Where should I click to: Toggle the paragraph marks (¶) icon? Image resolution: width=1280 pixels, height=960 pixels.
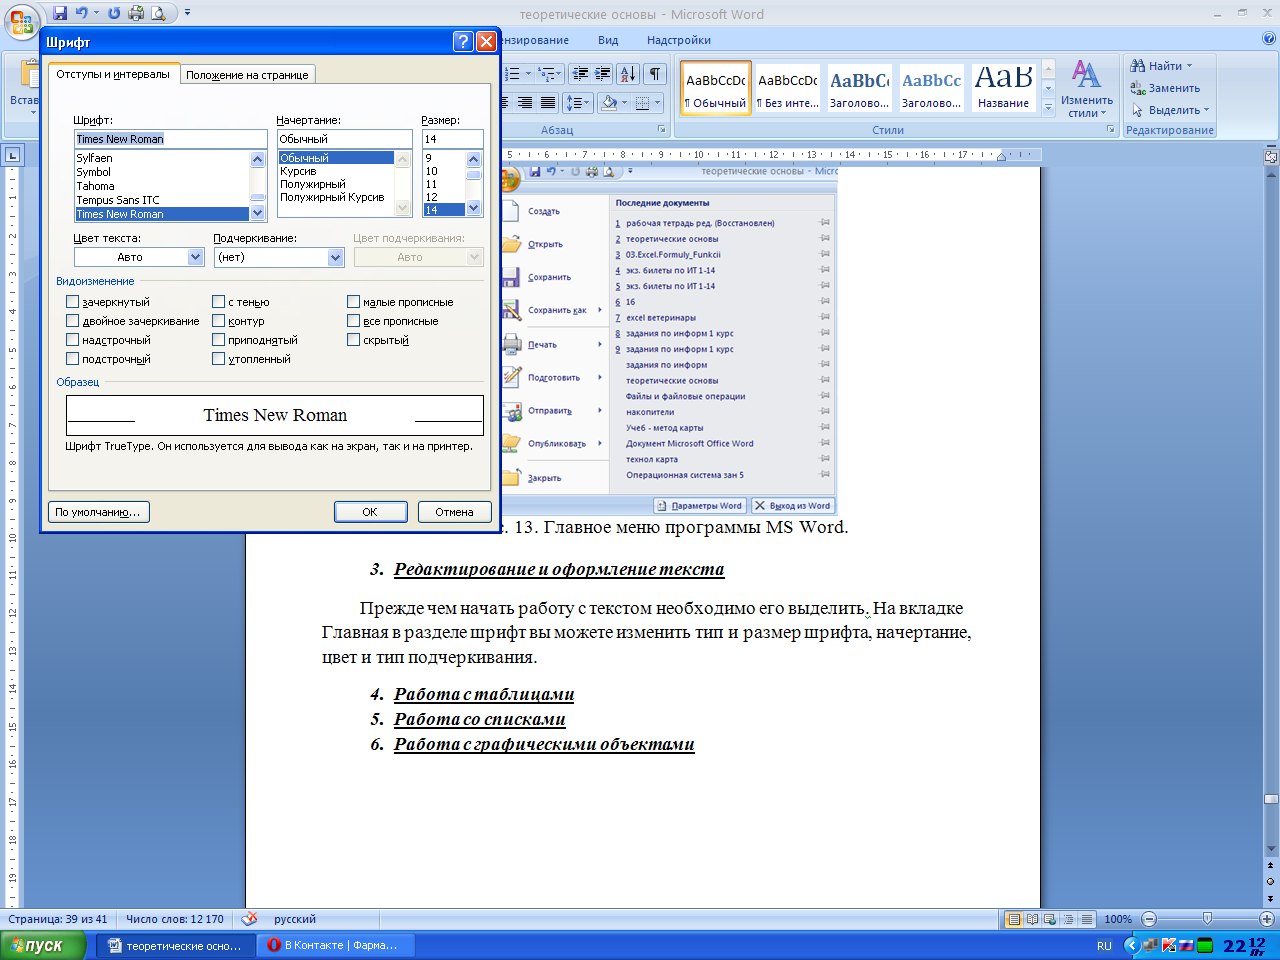pos(654,74)
